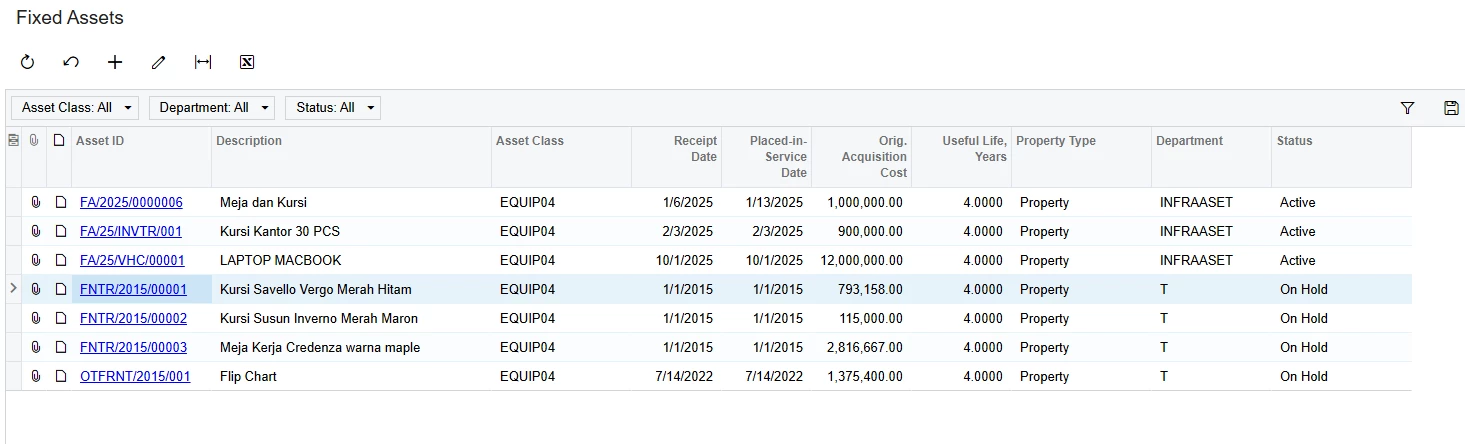Click row selector arrow of FNTR/2015/00001
Screen dimensions: 1465x444
click(13, 289)
